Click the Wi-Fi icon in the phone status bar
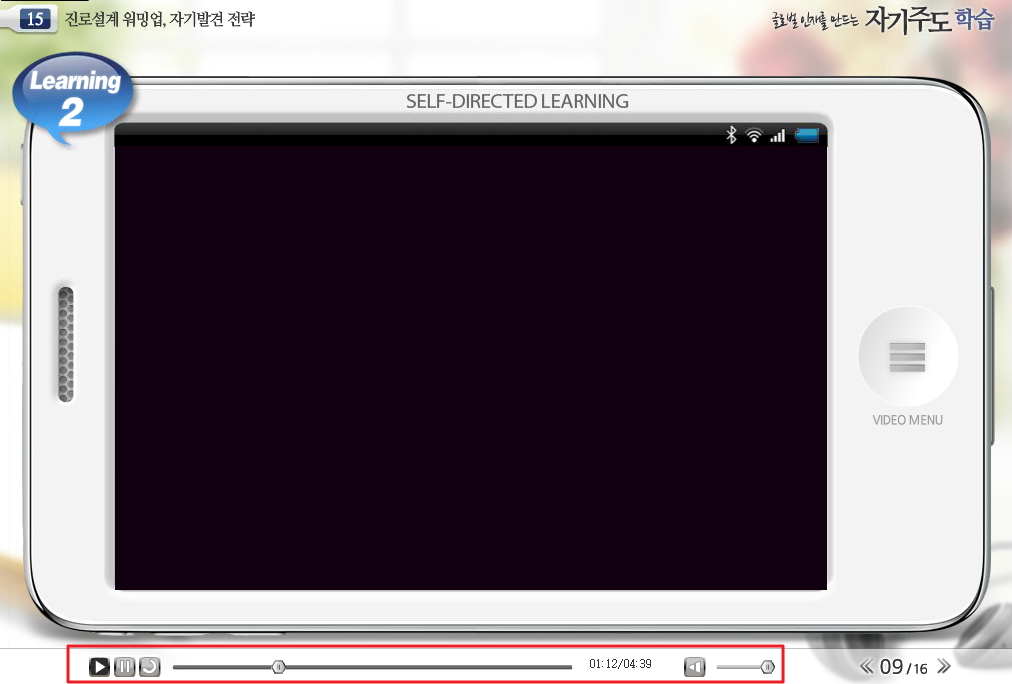This screenshot has height=684, width=1012. [754, 136]
